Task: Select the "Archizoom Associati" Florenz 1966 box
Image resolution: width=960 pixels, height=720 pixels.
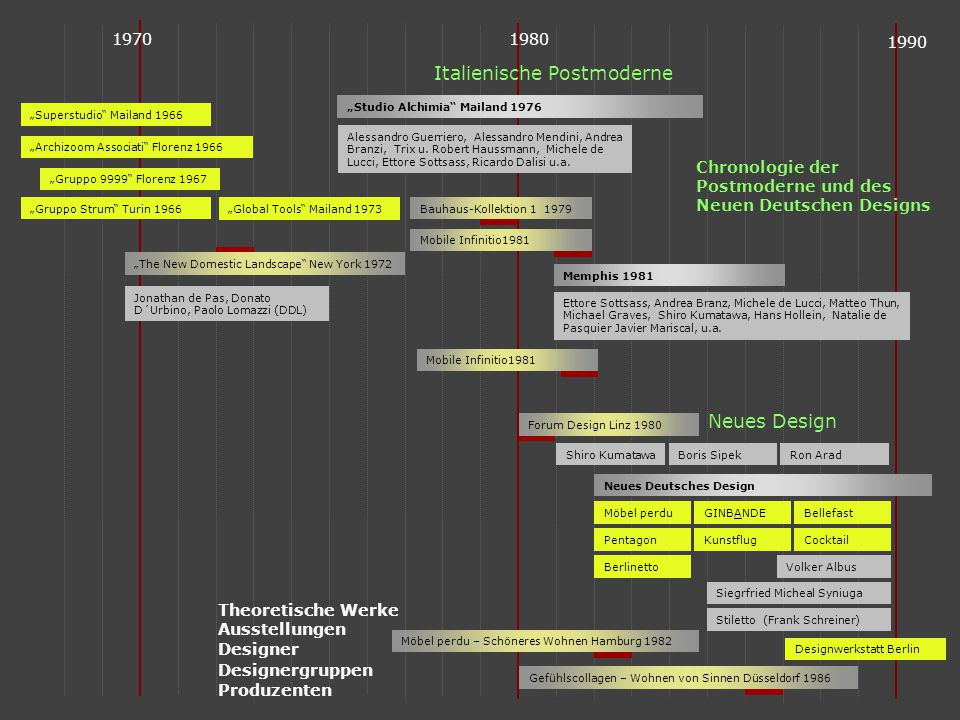Action: [x=137, y=147]
